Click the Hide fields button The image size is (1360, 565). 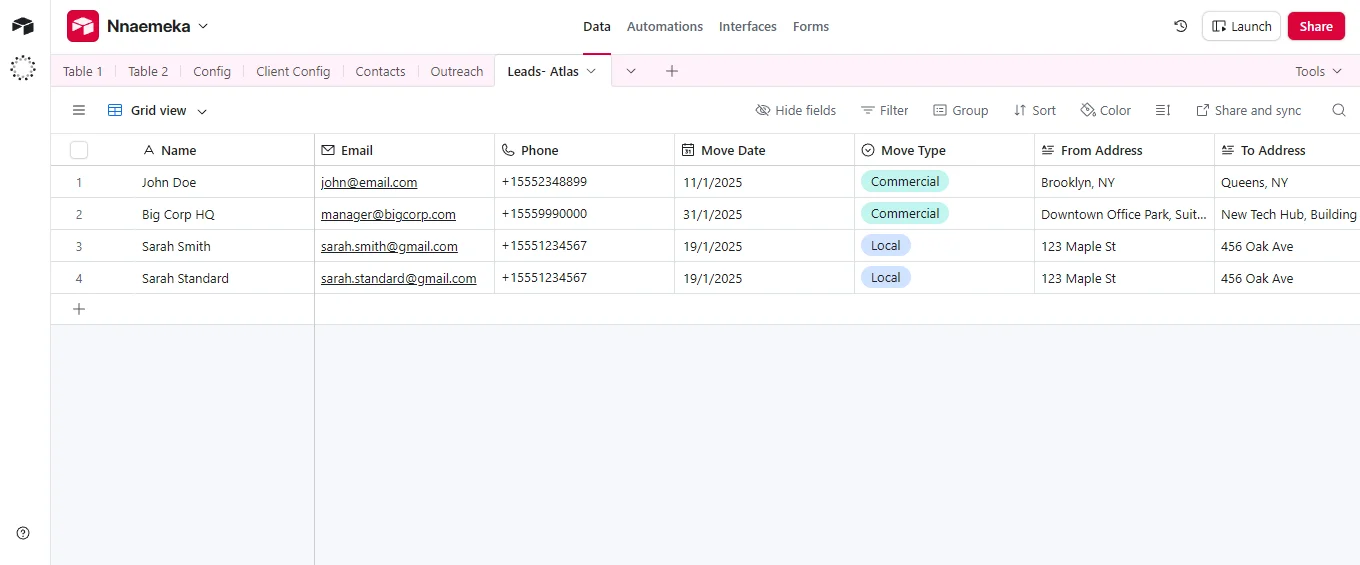(796, 111)
